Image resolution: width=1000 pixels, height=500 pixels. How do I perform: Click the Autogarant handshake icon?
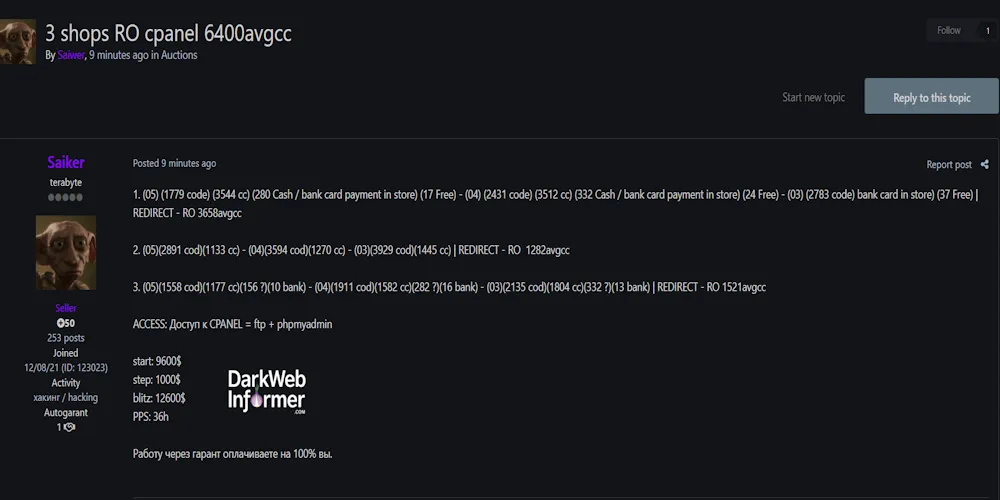(69, 427)
